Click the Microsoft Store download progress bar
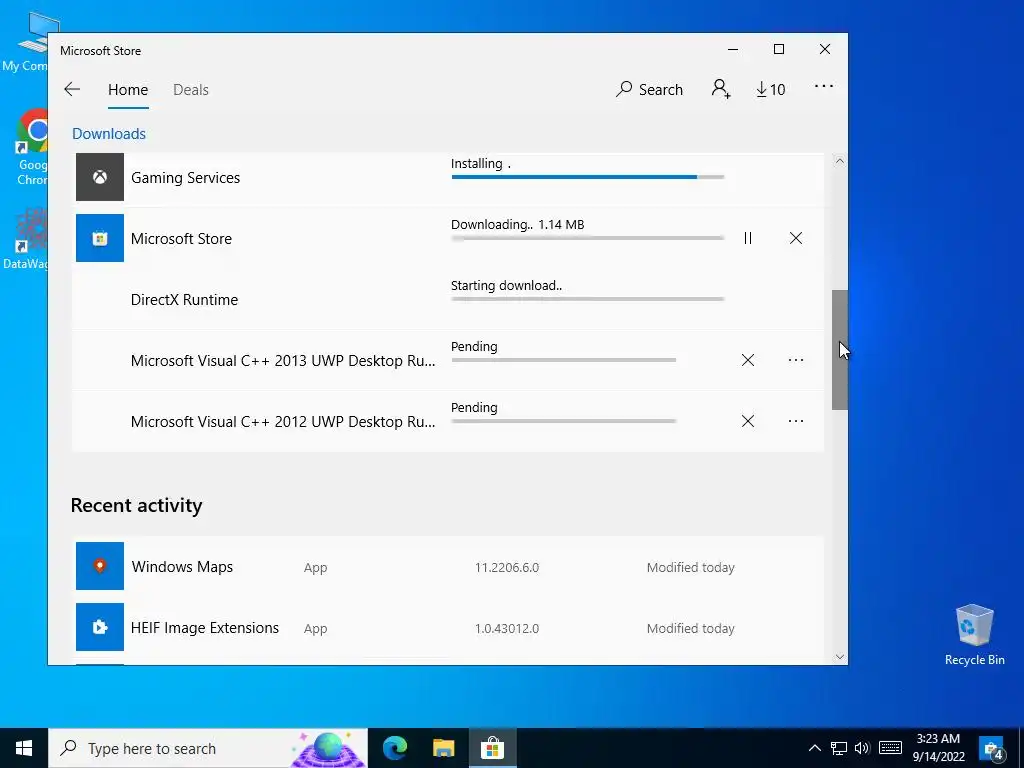 [x=588, y=238]
